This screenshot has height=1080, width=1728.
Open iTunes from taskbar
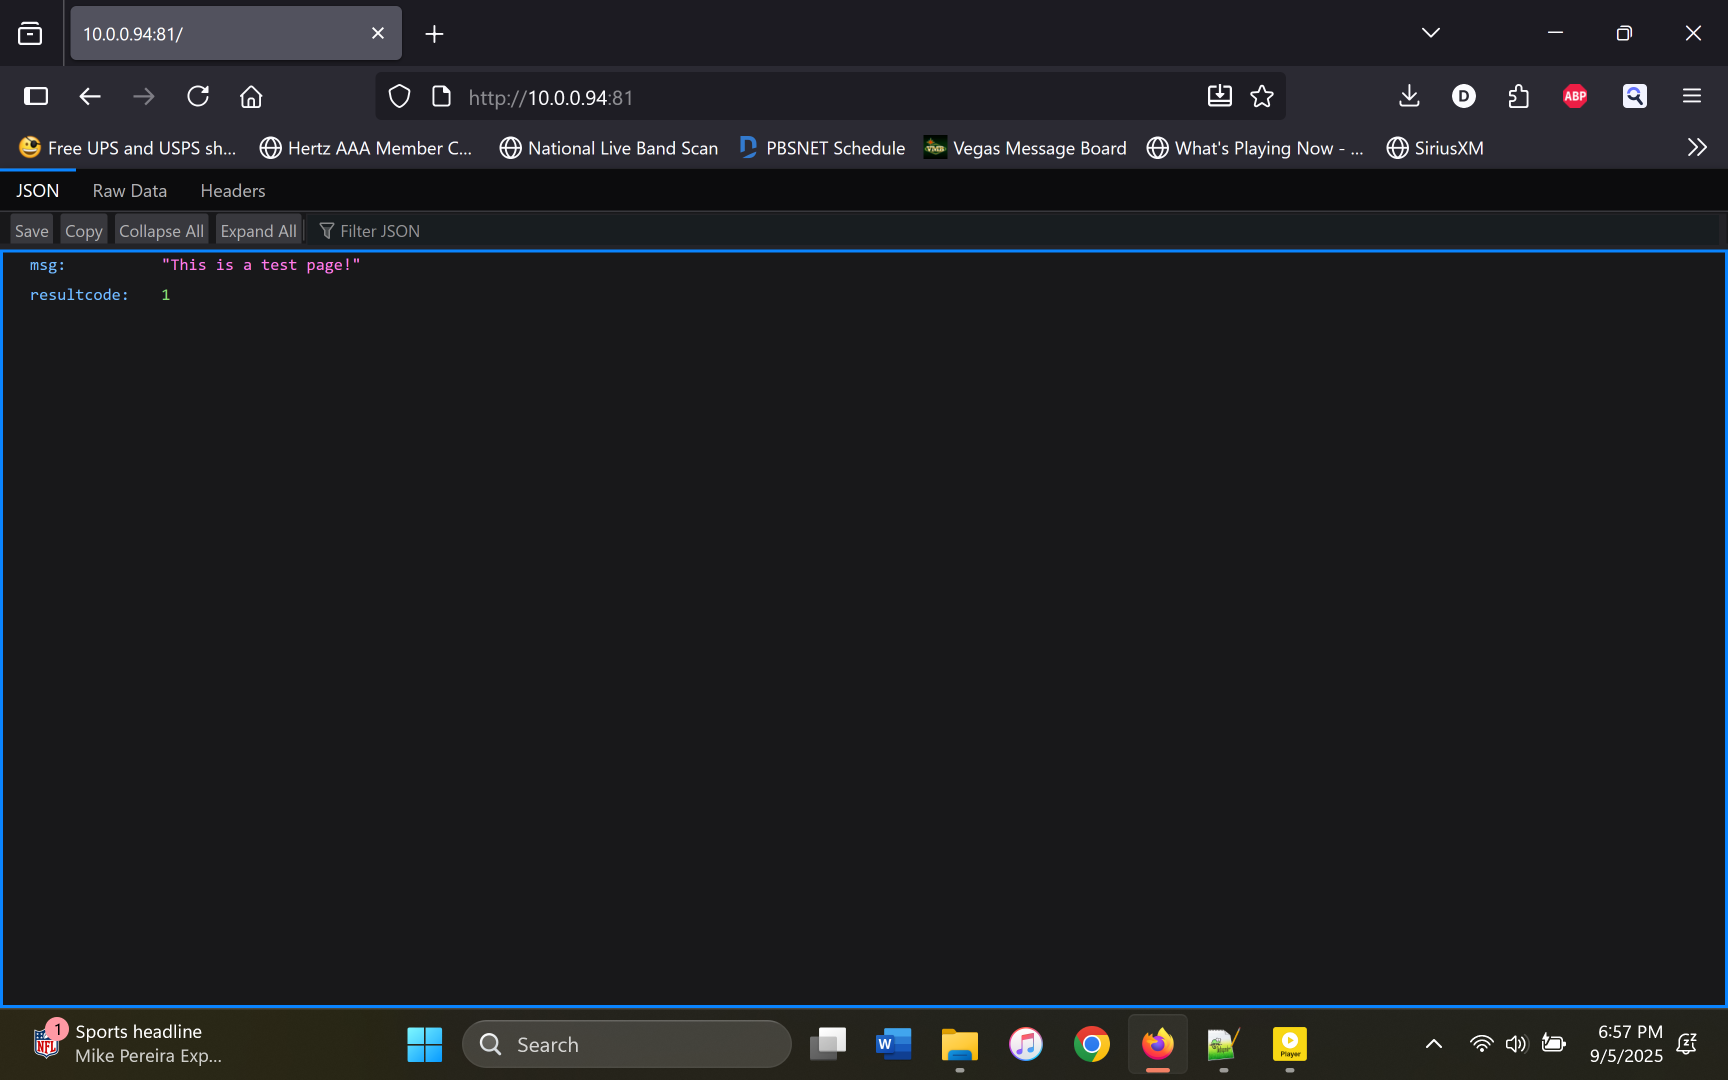point(1026,1044)
